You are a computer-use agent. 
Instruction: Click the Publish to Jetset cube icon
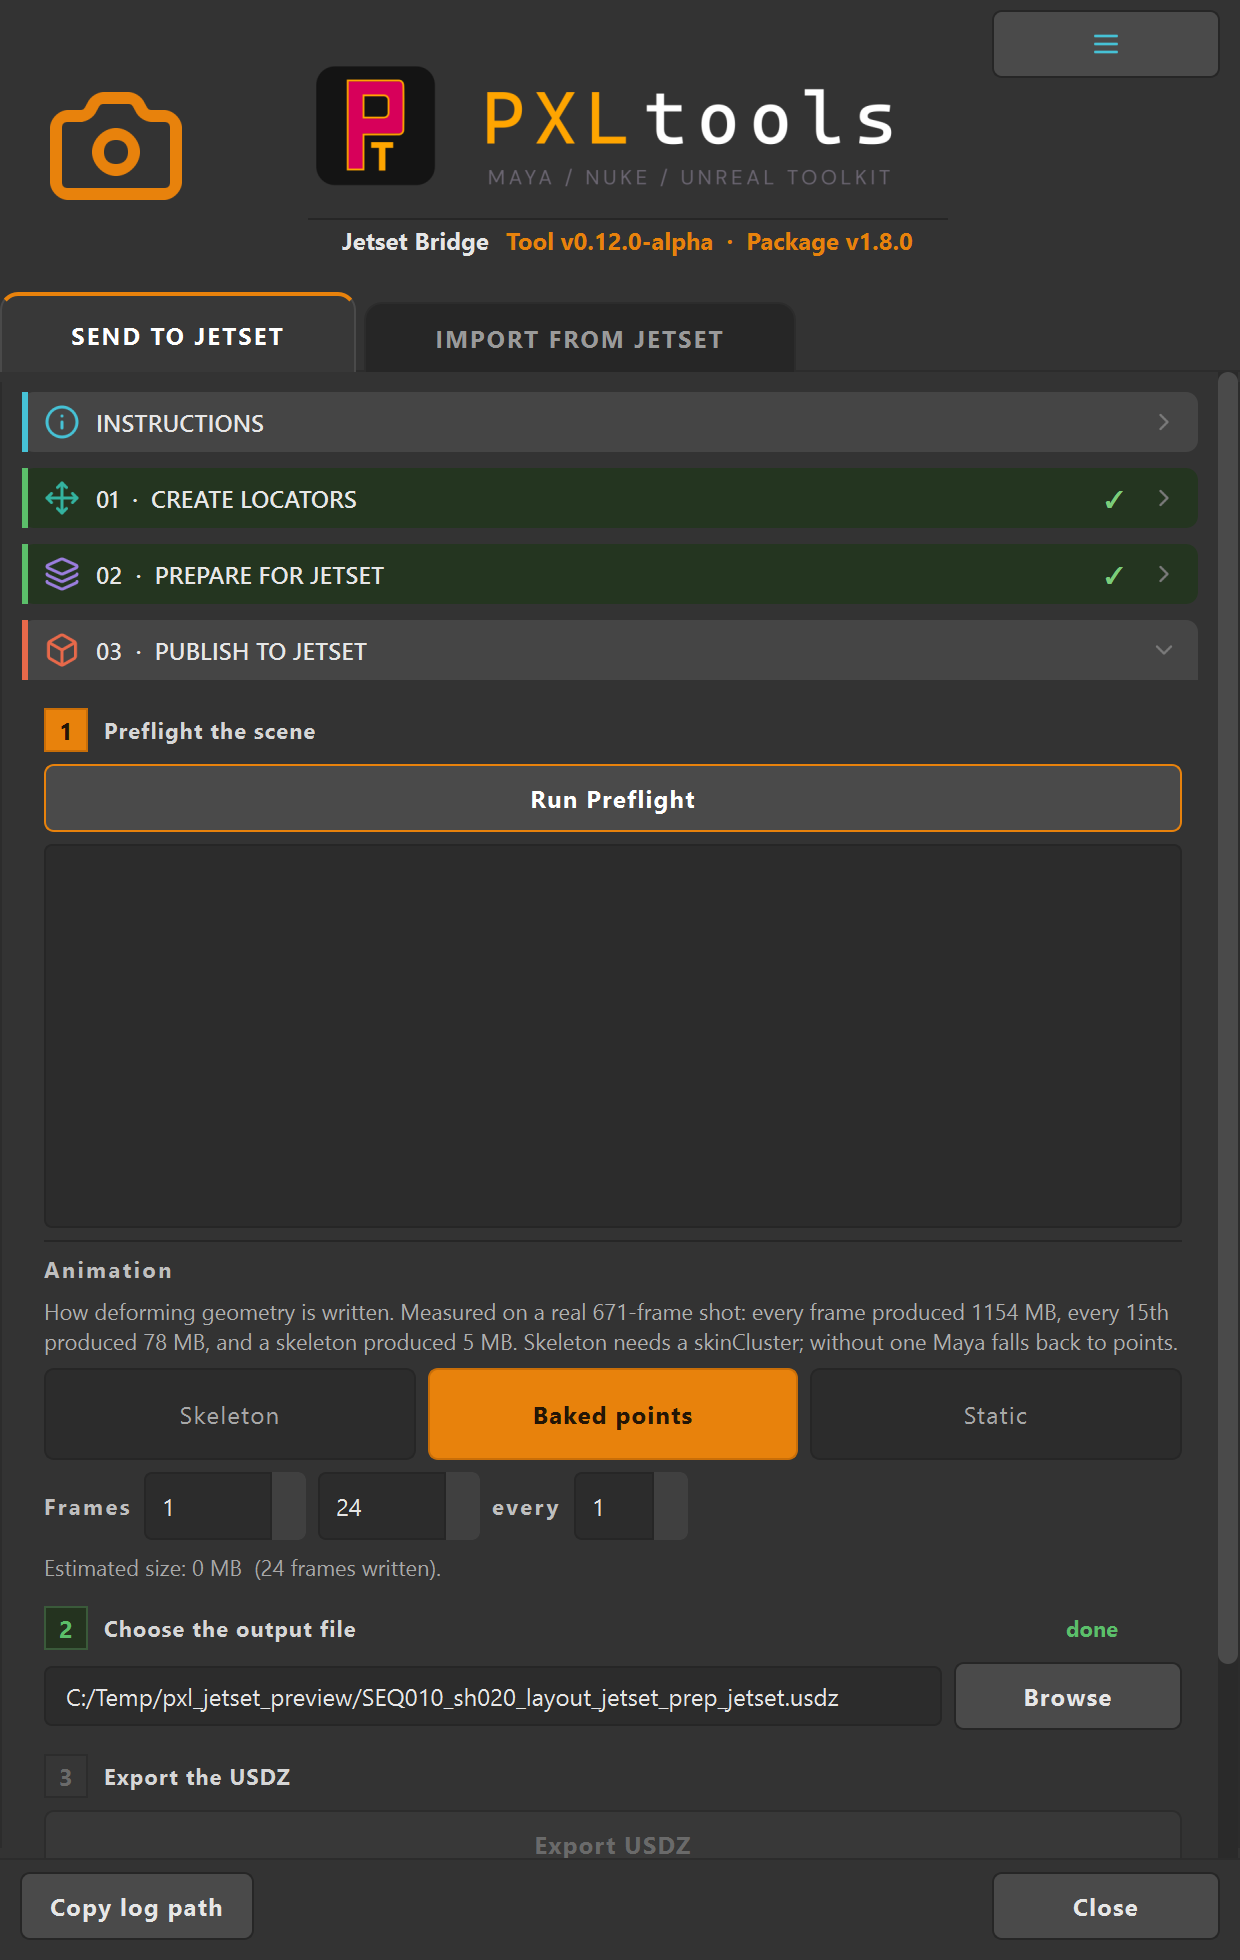coord(62,650)
